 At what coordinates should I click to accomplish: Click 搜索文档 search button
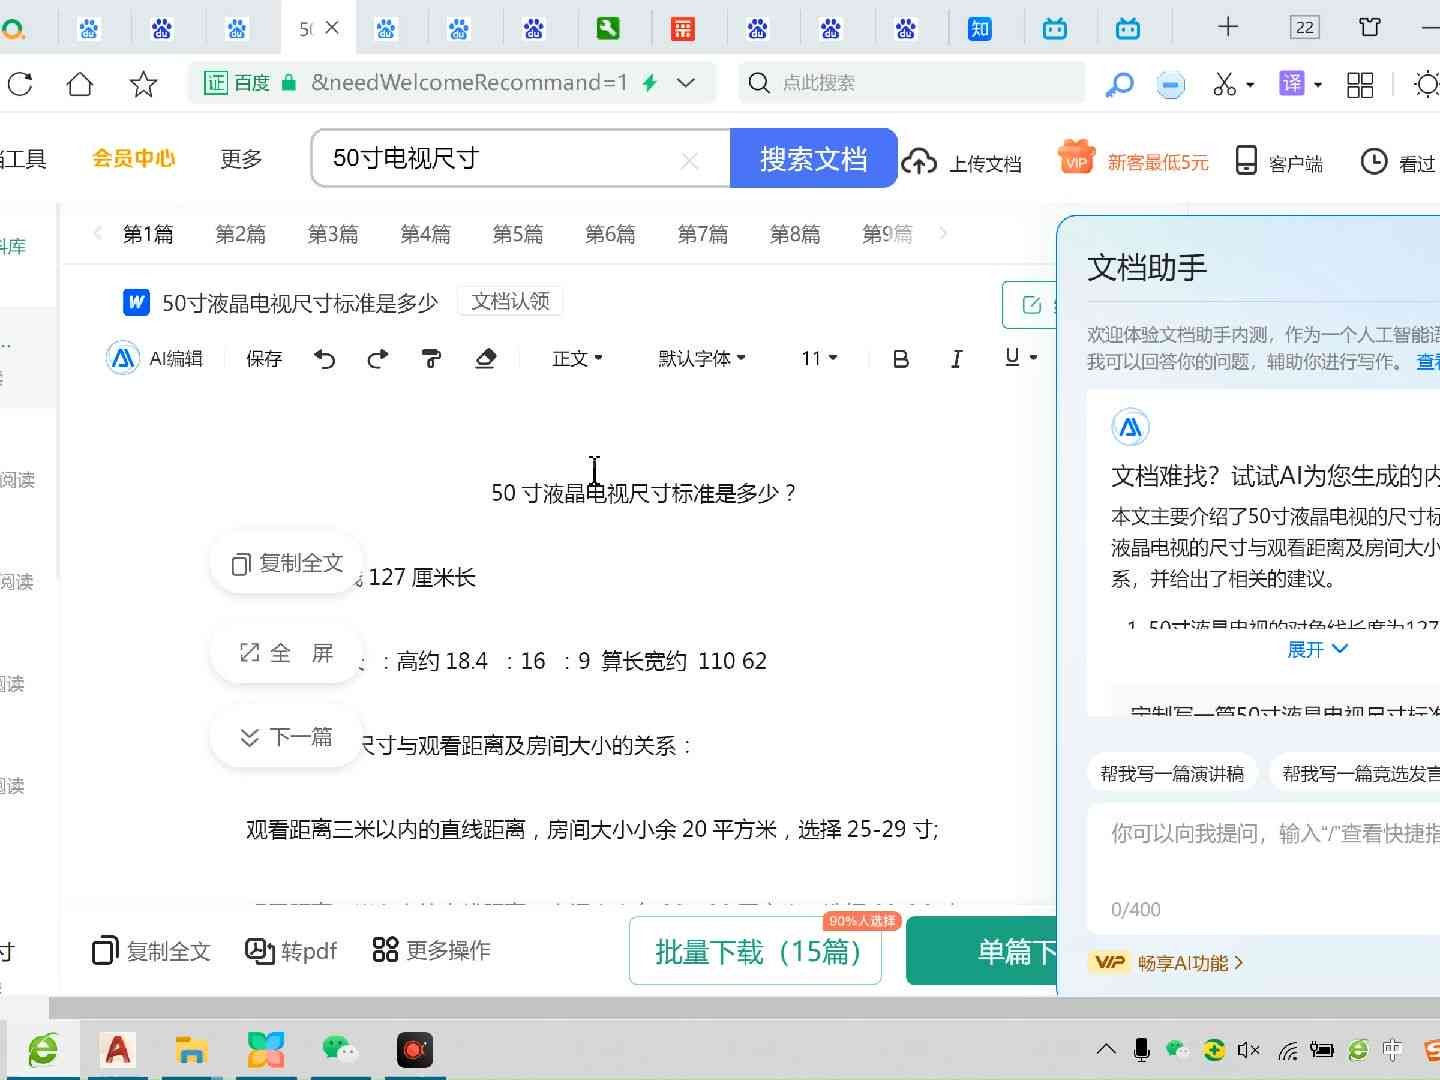[813, 158]
